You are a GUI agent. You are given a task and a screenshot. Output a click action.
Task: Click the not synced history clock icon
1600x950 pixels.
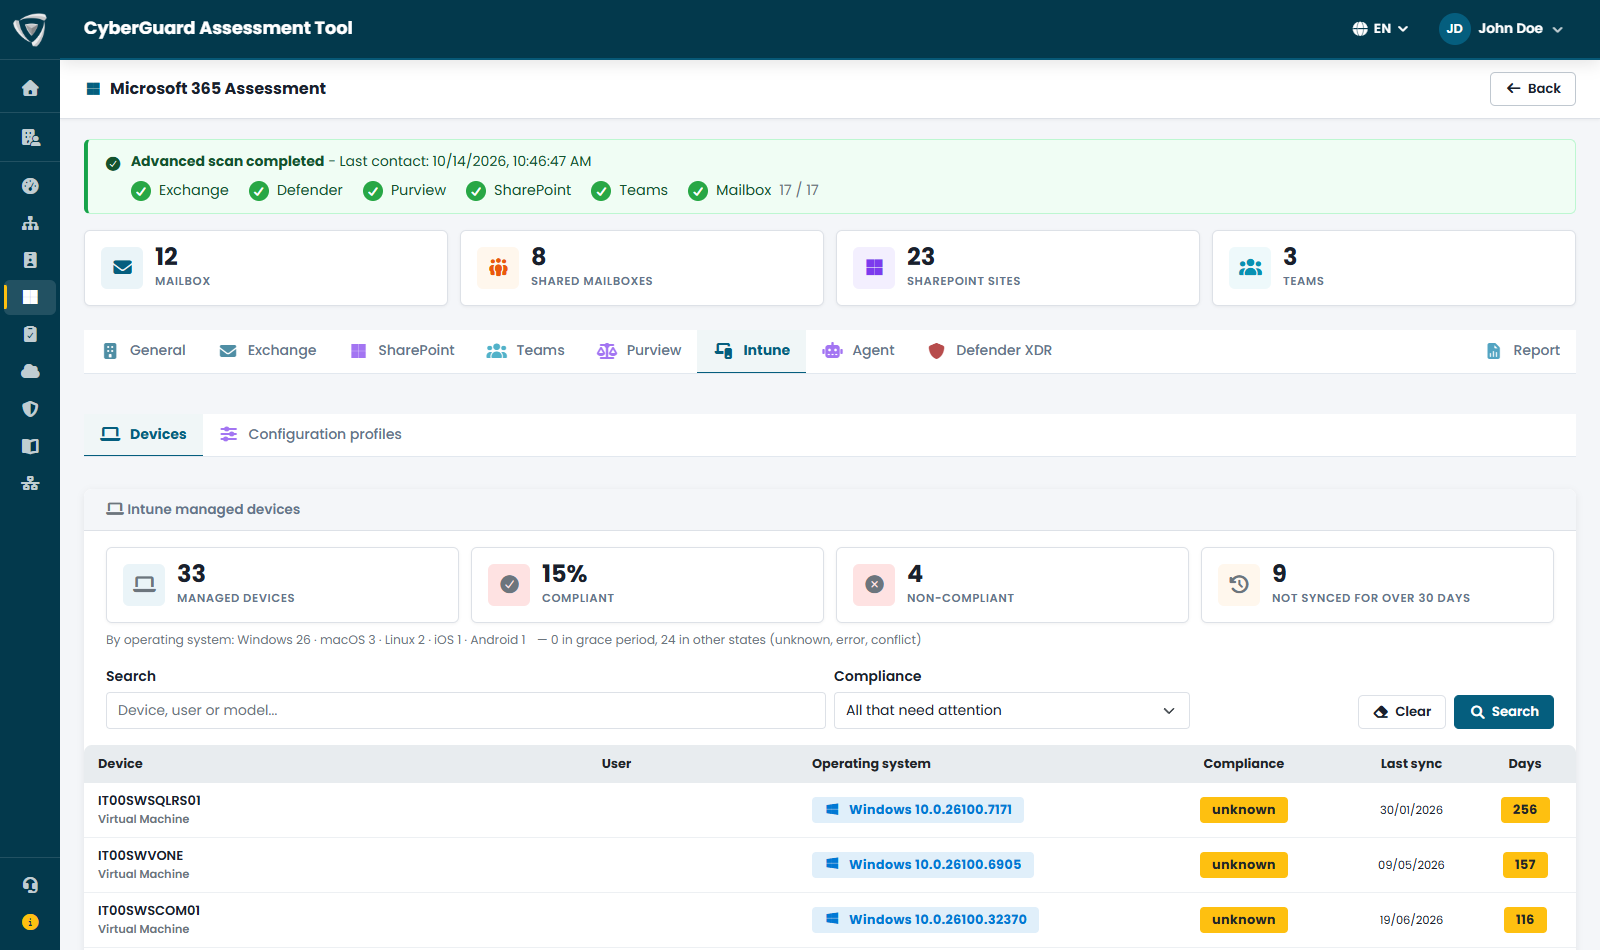coord(1239,585)
